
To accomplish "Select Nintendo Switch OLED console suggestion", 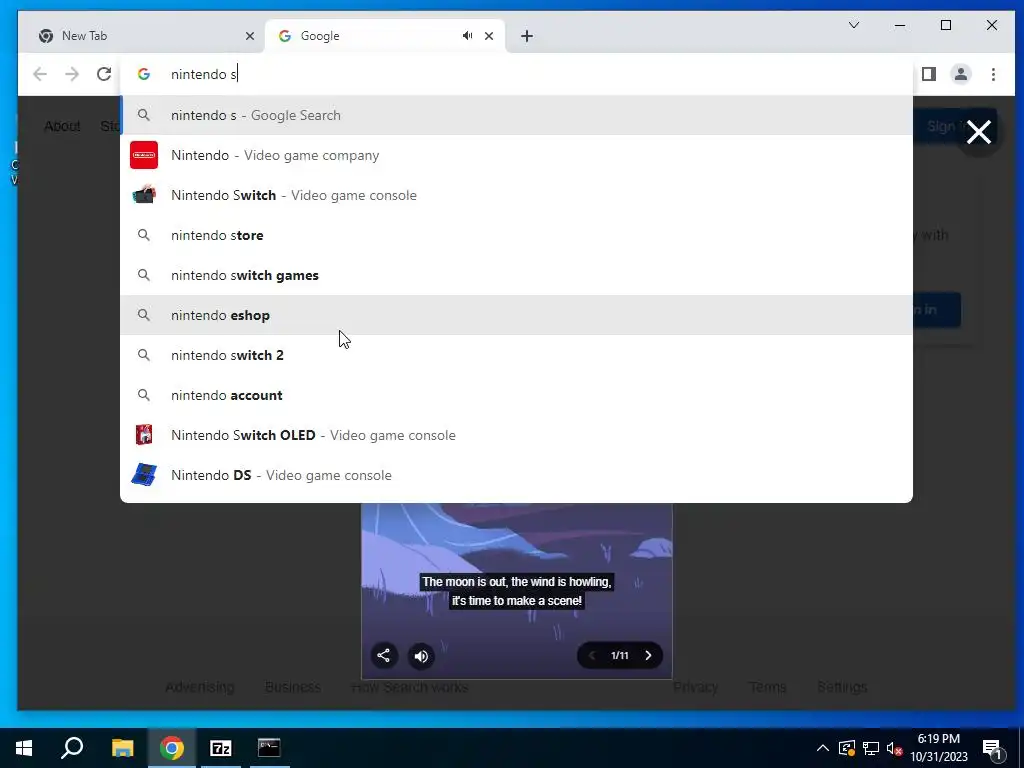I will pos(516,435).
